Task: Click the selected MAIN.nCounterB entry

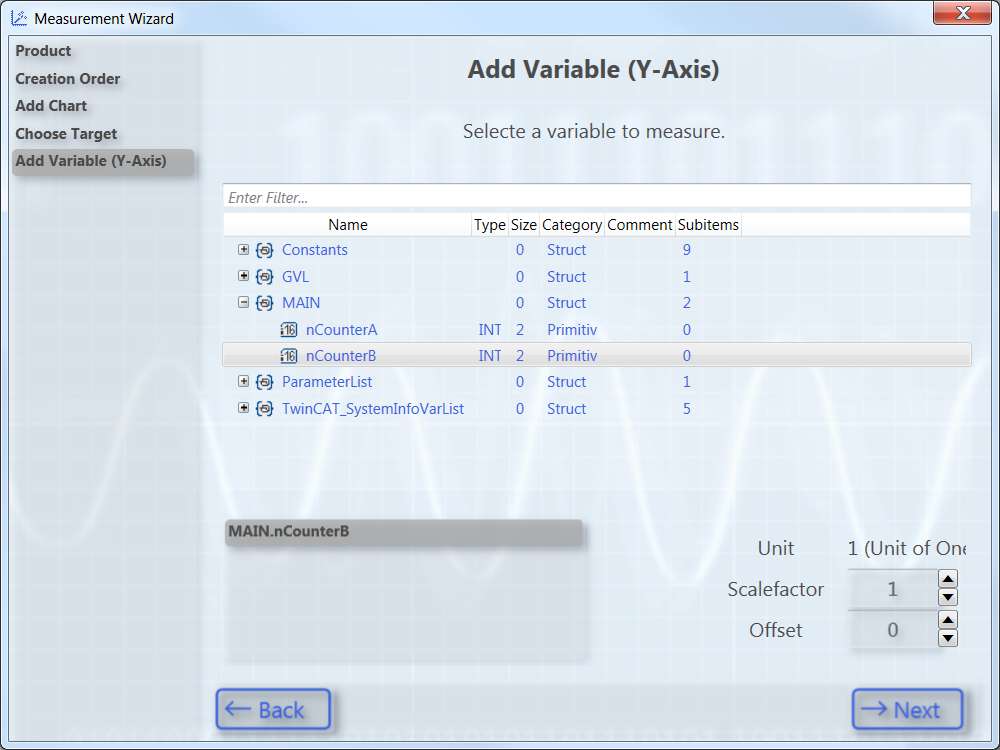Action: click(404, 532)
